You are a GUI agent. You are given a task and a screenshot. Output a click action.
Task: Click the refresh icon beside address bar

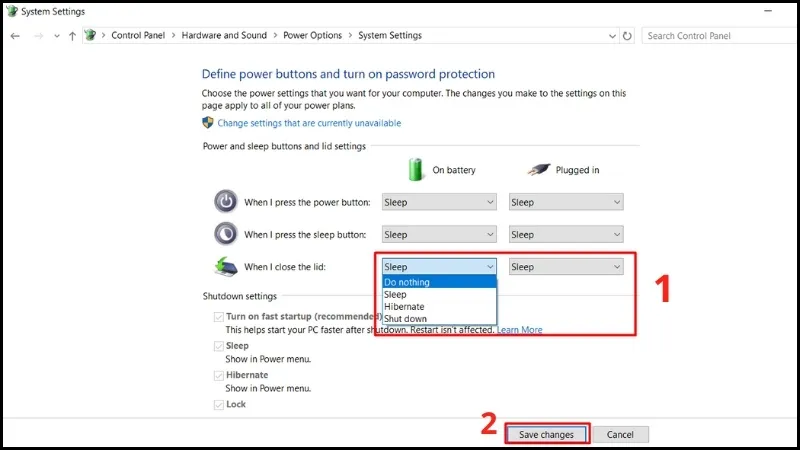[x=627, y=36]
